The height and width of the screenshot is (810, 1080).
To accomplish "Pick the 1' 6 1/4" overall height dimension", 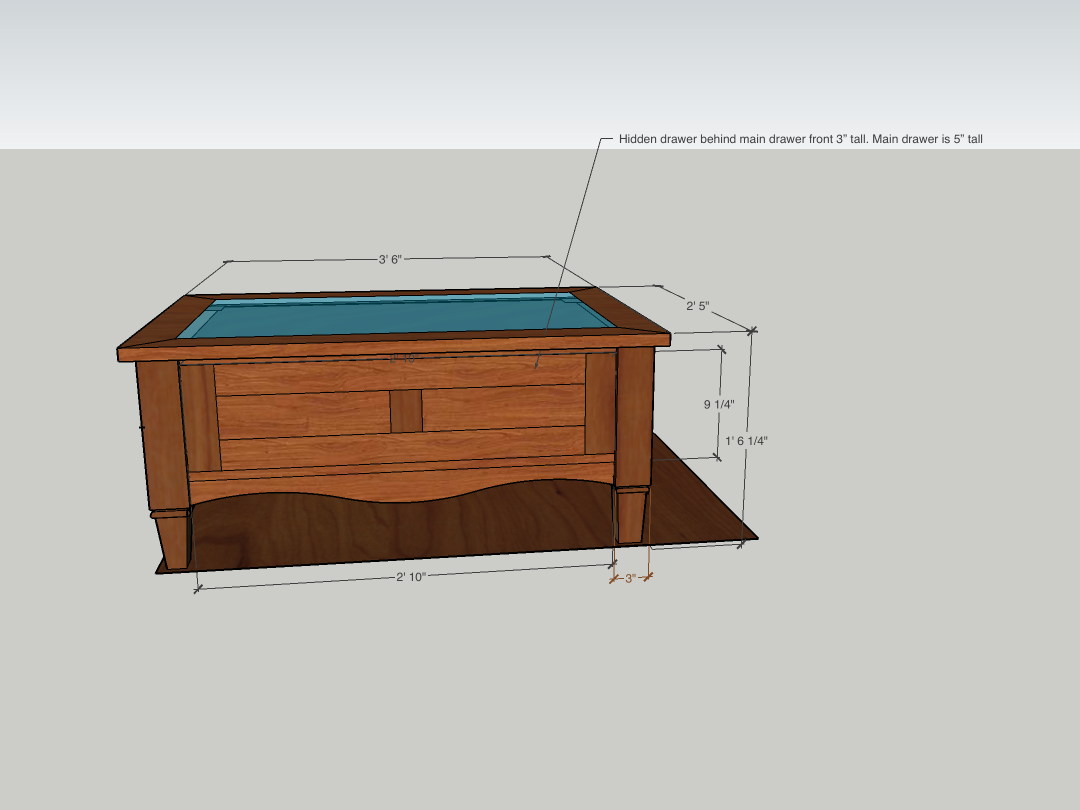I will (x=749, y=440).
